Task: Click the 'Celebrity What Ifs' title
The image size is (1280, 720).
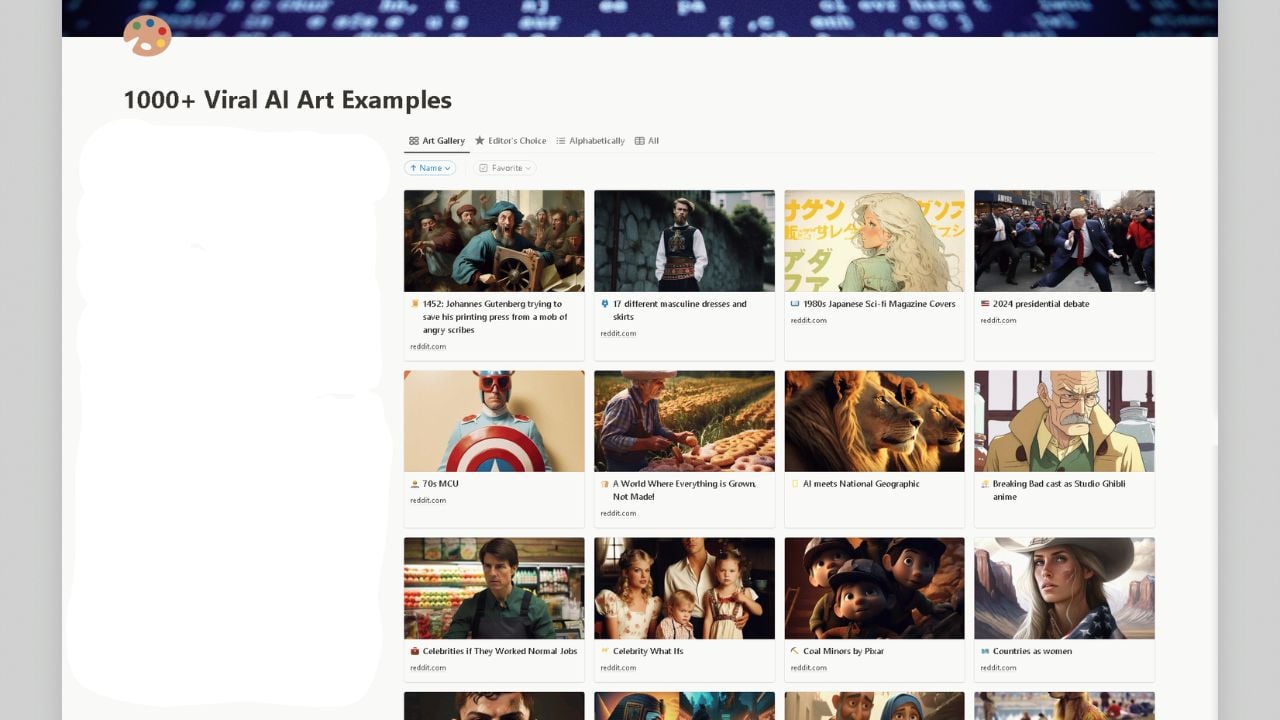Action: (x=648, y=651)
